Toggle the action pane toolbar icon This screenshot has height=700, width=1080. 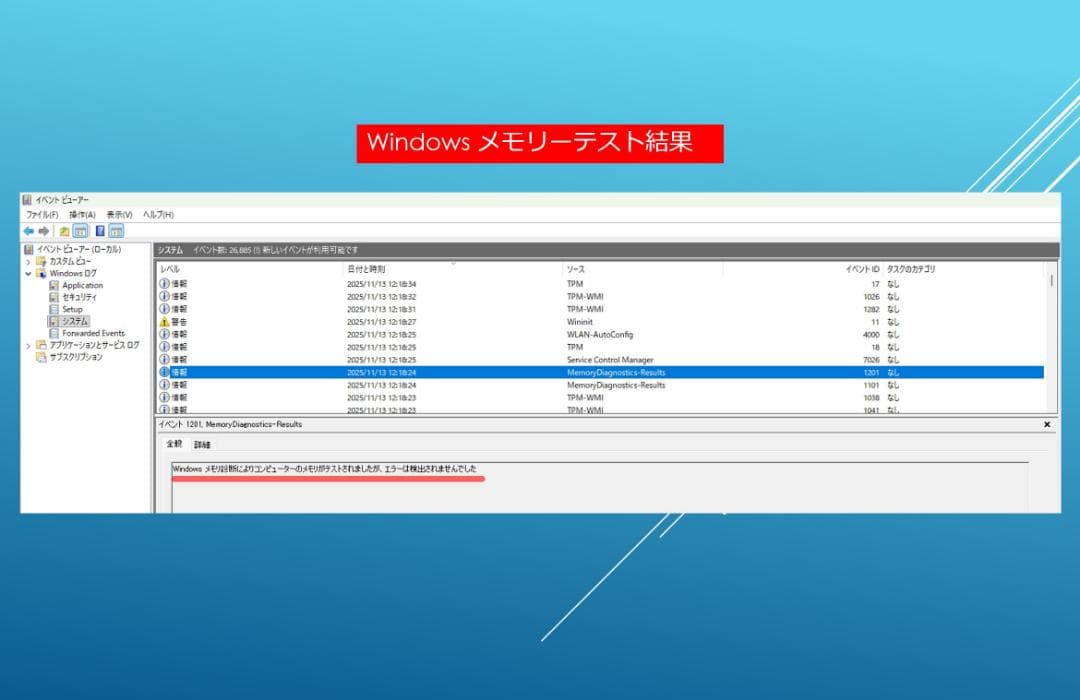(x=117, y=230)
